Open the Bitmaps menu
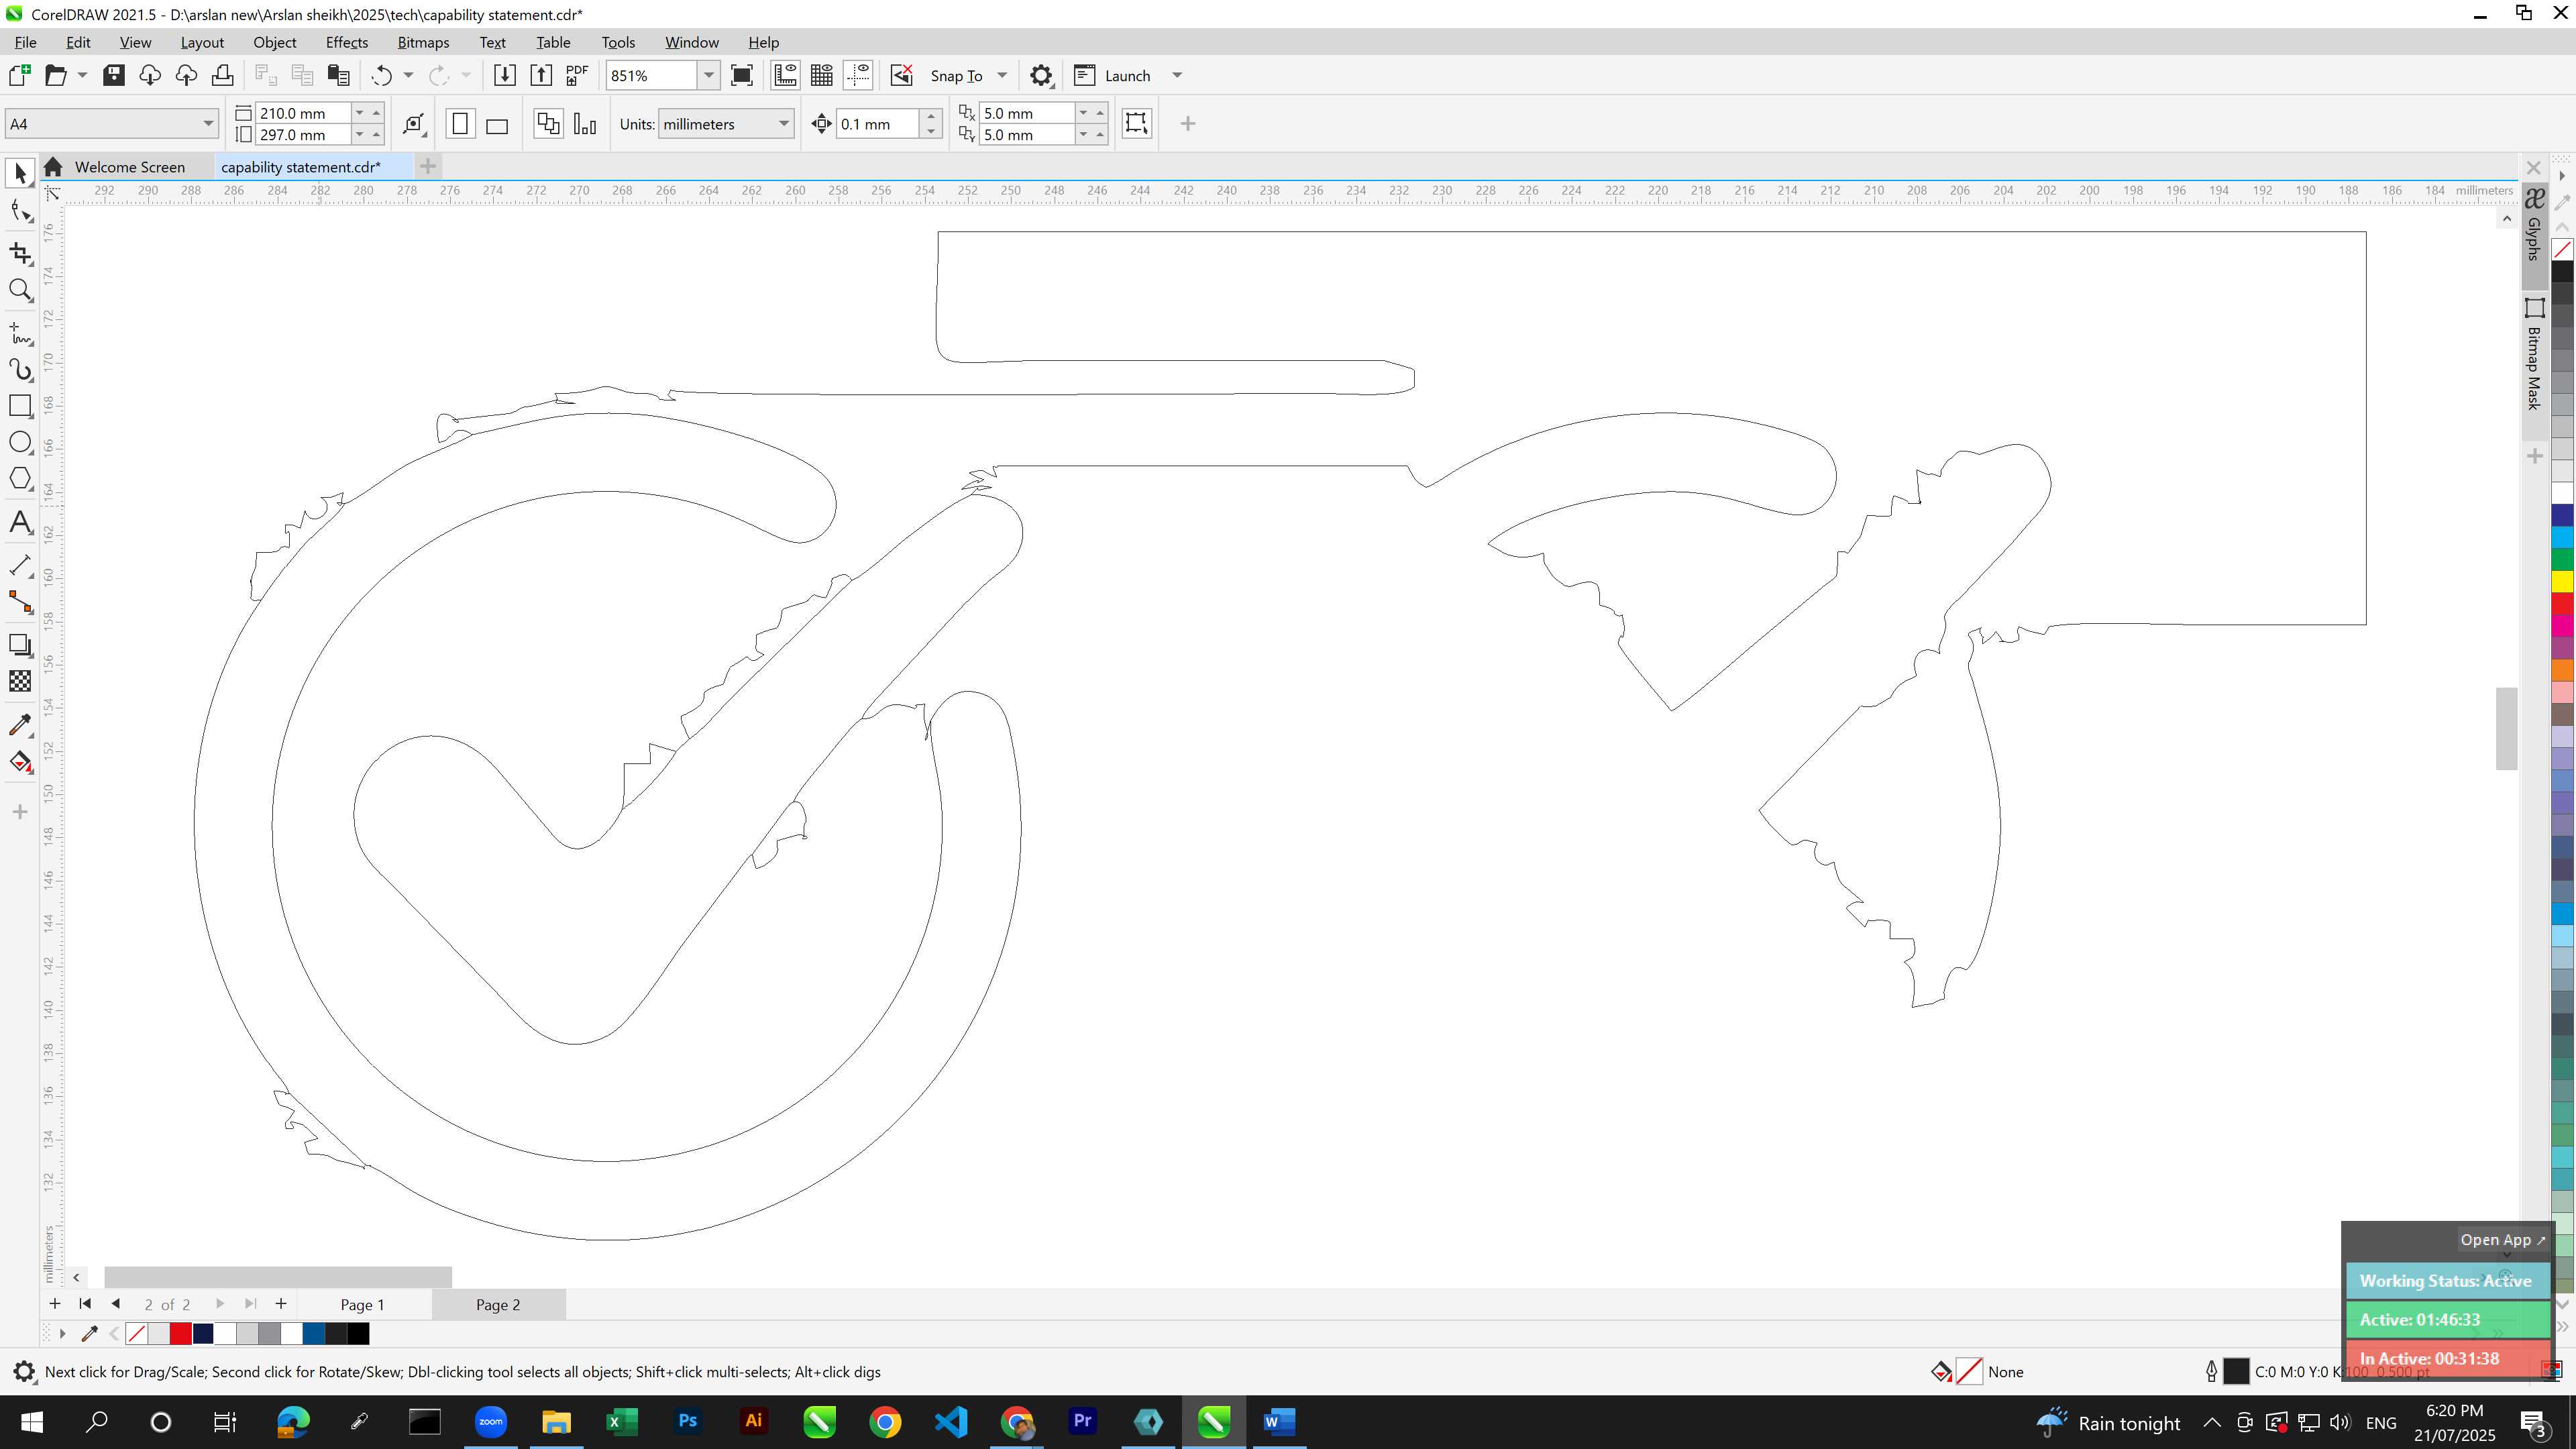This screenshot has width=2576, height=1449. [423, 43]
